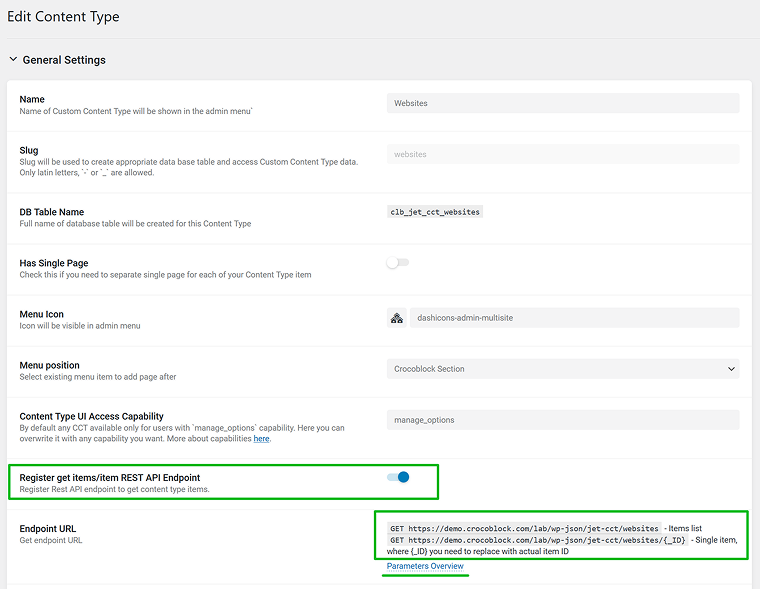Image resolution: width=760 pixels, height=589 pixels.
Task: Click the Edit Content Type title
Action: click(x=63, y=16)
